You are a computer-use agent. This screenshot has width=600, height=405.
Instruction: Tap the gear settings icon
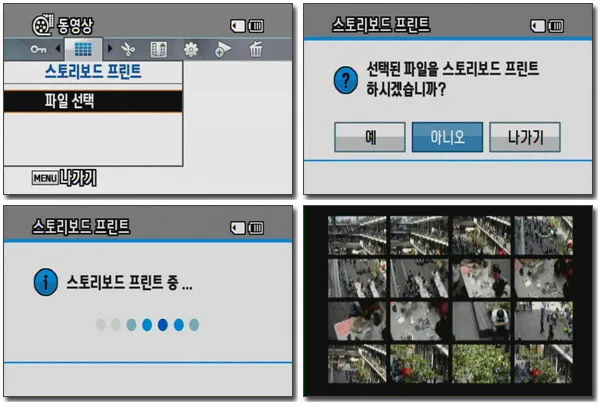[x=192, y=48]
